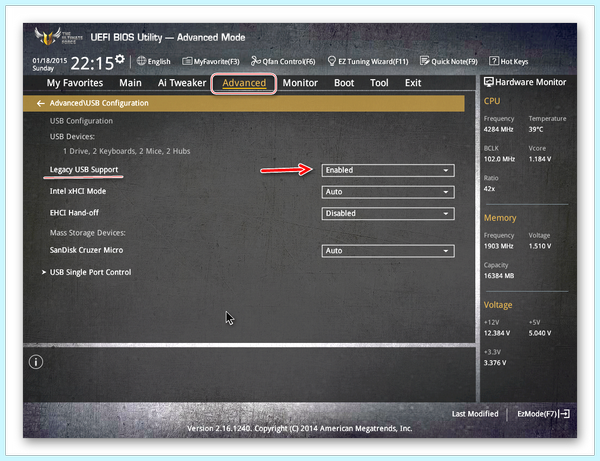Select the Advanced tab

click(x=244, y=83)
